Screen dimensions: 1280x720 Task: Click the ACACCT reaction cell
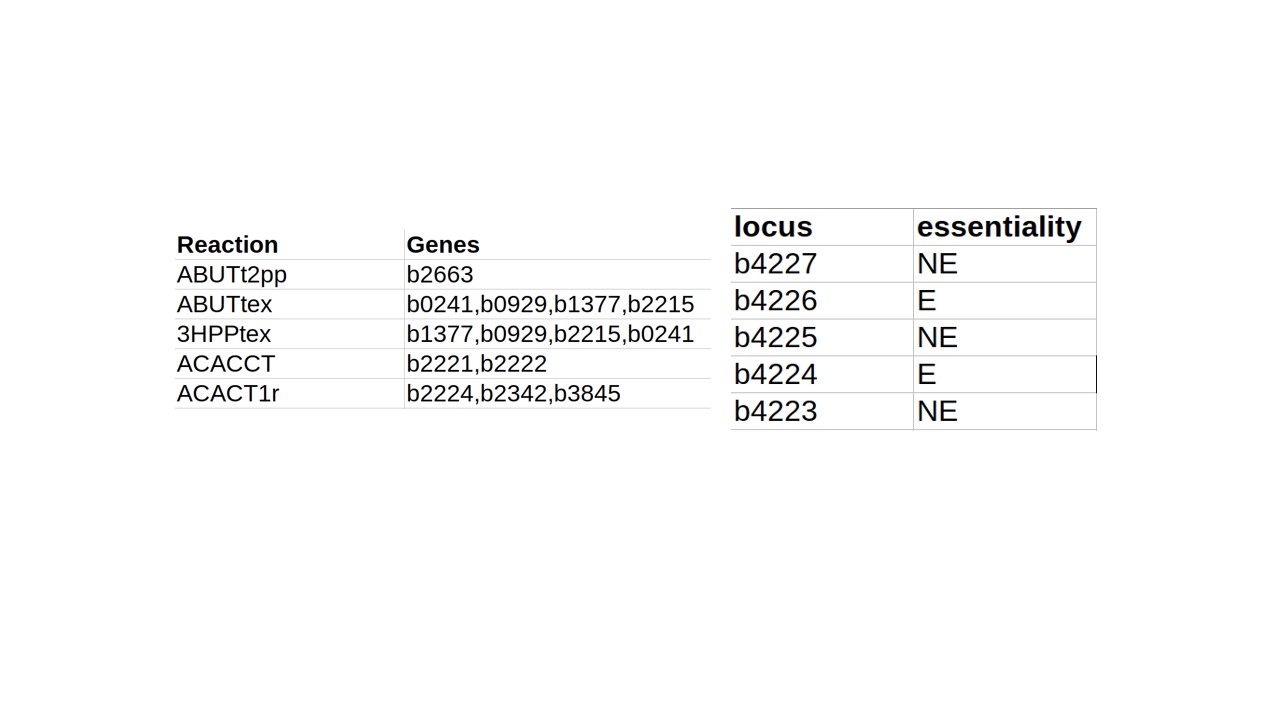click(226, 364)
